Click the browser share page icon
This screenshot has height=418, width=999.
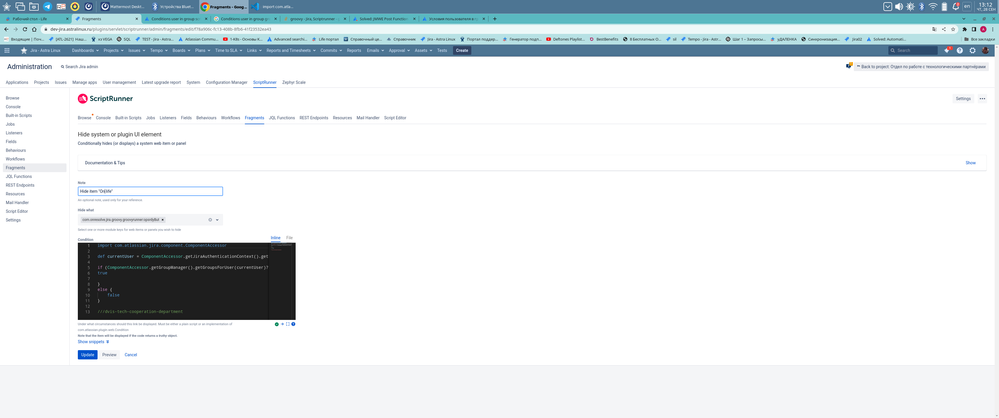tap(944, 29)
